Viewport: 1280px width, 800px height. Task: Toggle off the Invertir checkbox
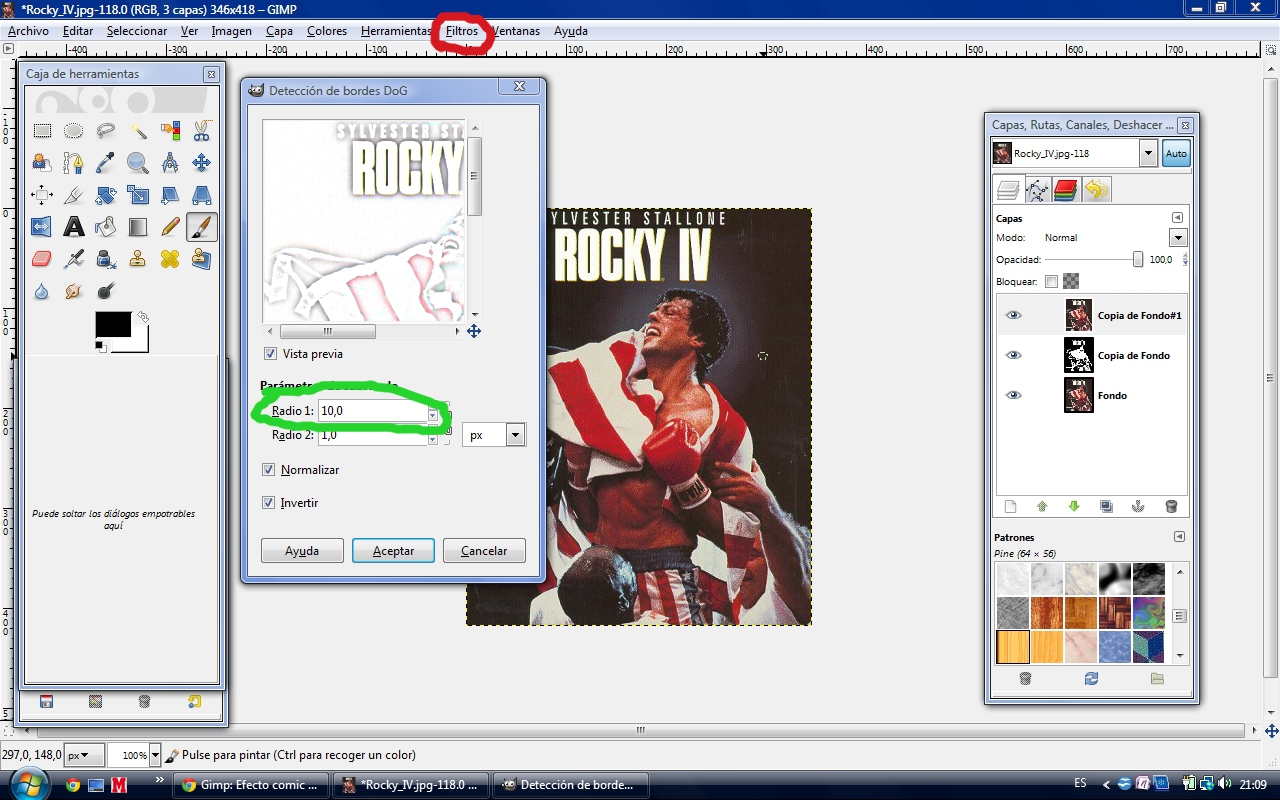pyautogui.click(x=268, y=502)
